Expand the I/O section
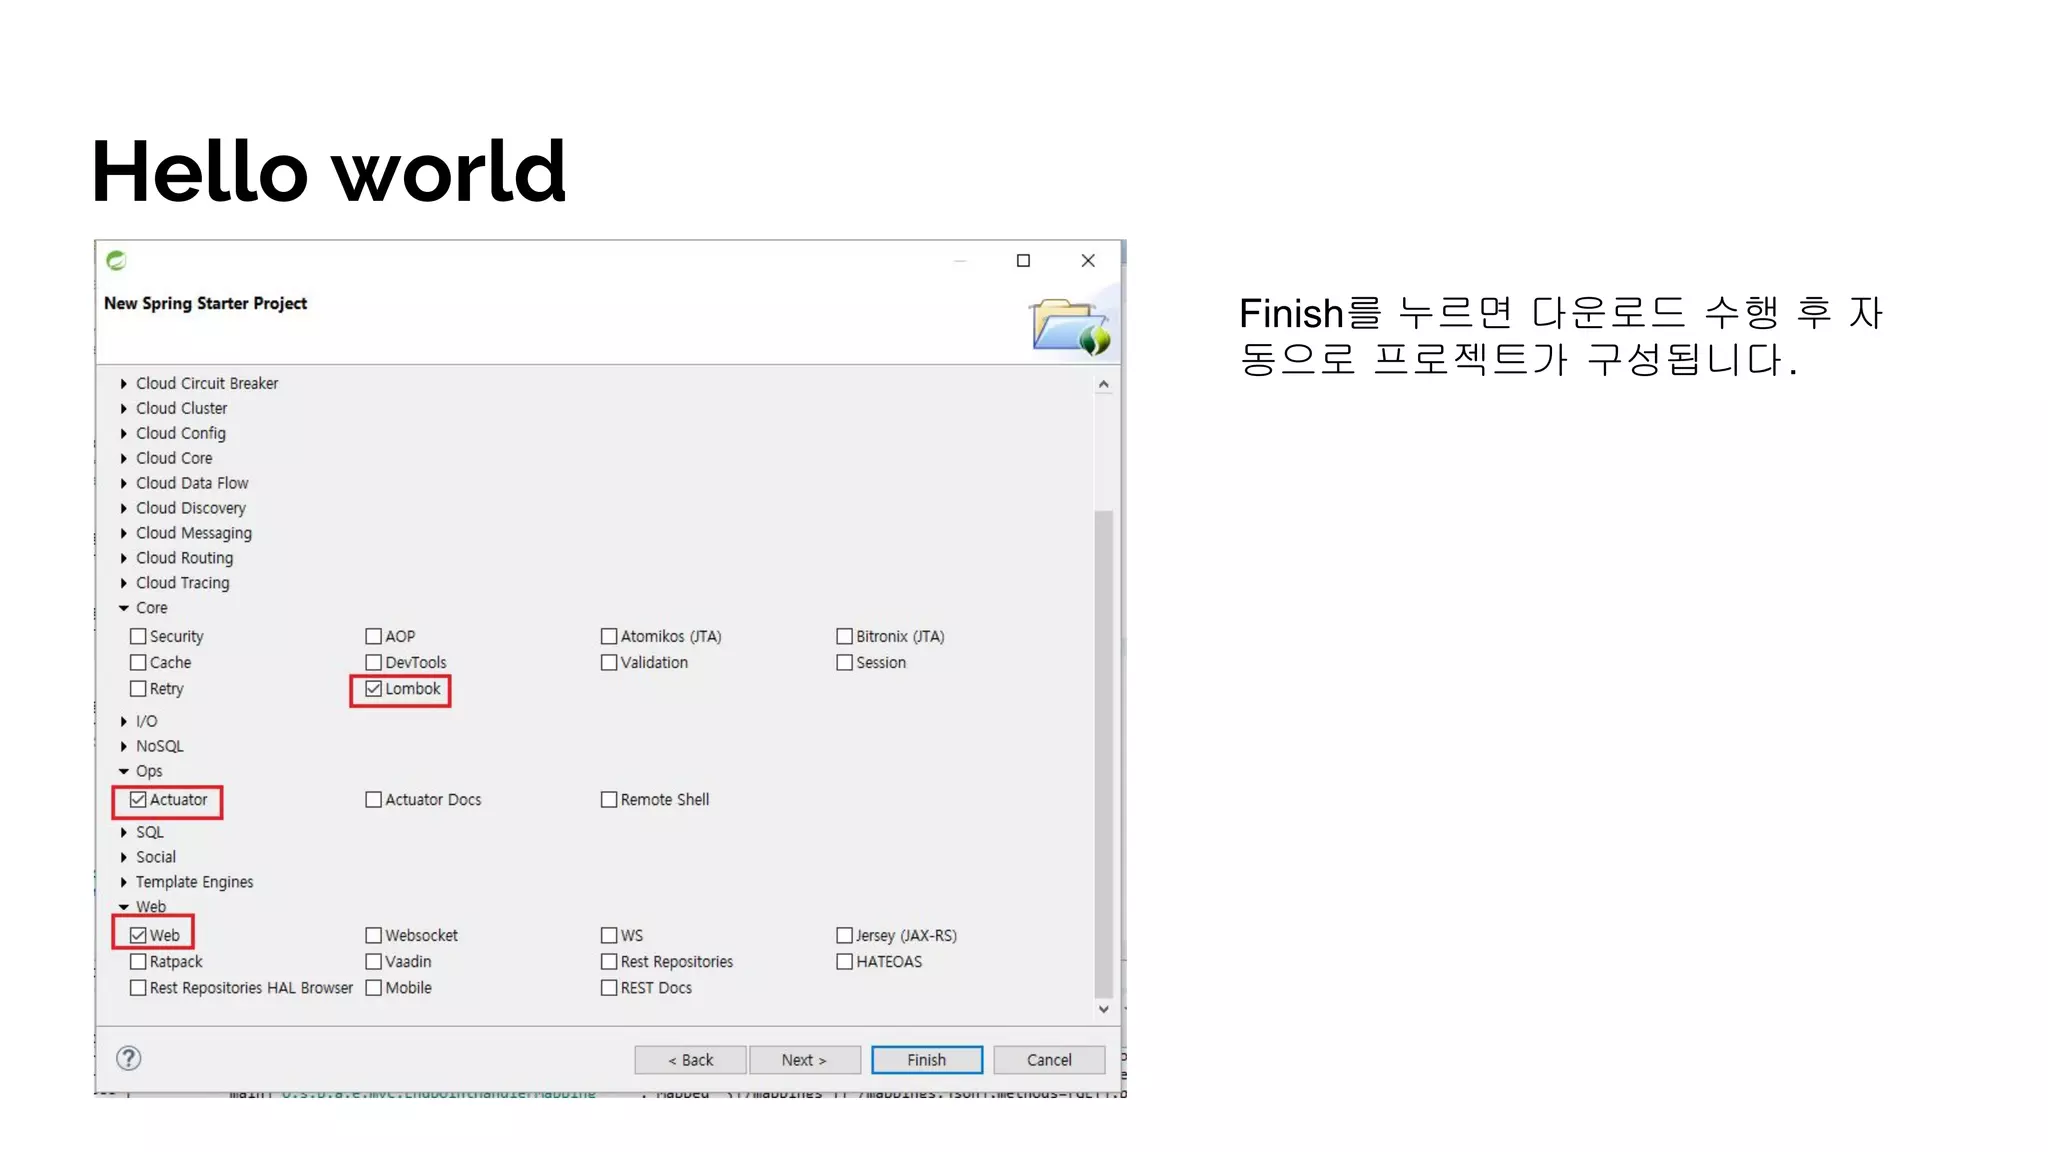 [x=123, y=722]
